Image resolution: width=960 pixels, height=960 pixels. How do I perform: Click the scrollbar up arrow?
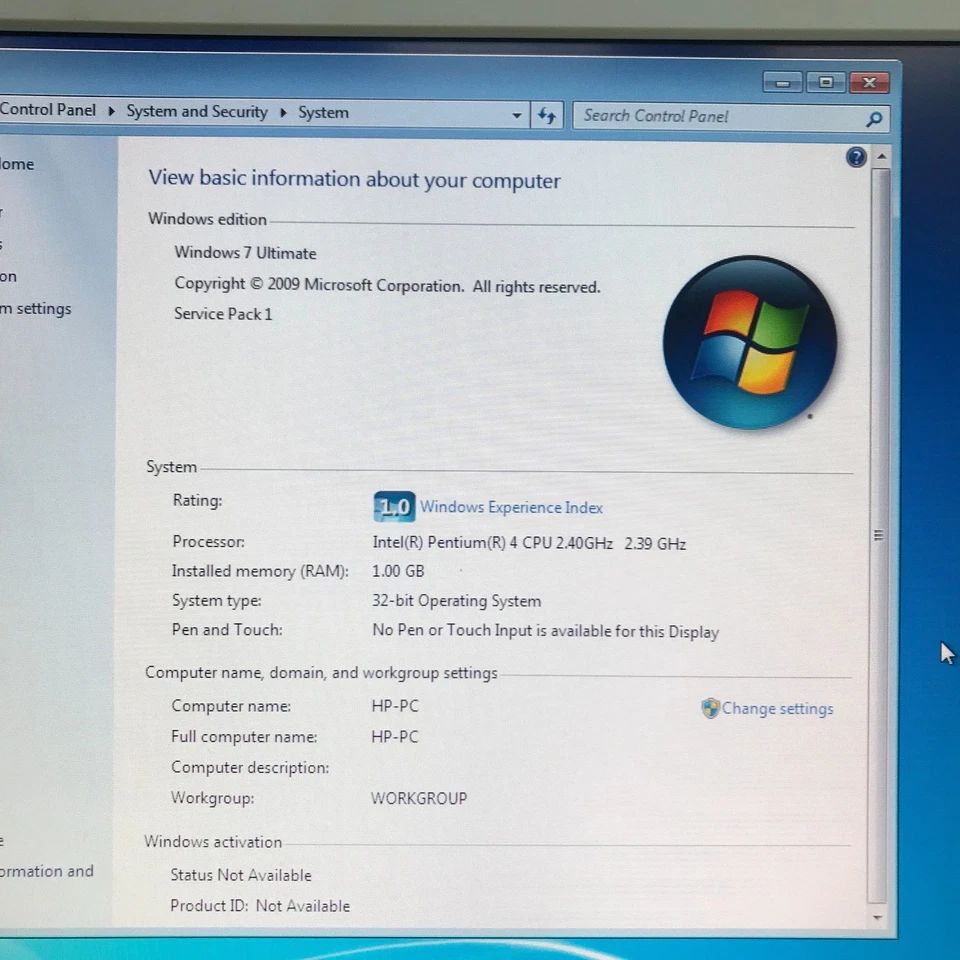[881, 156]
